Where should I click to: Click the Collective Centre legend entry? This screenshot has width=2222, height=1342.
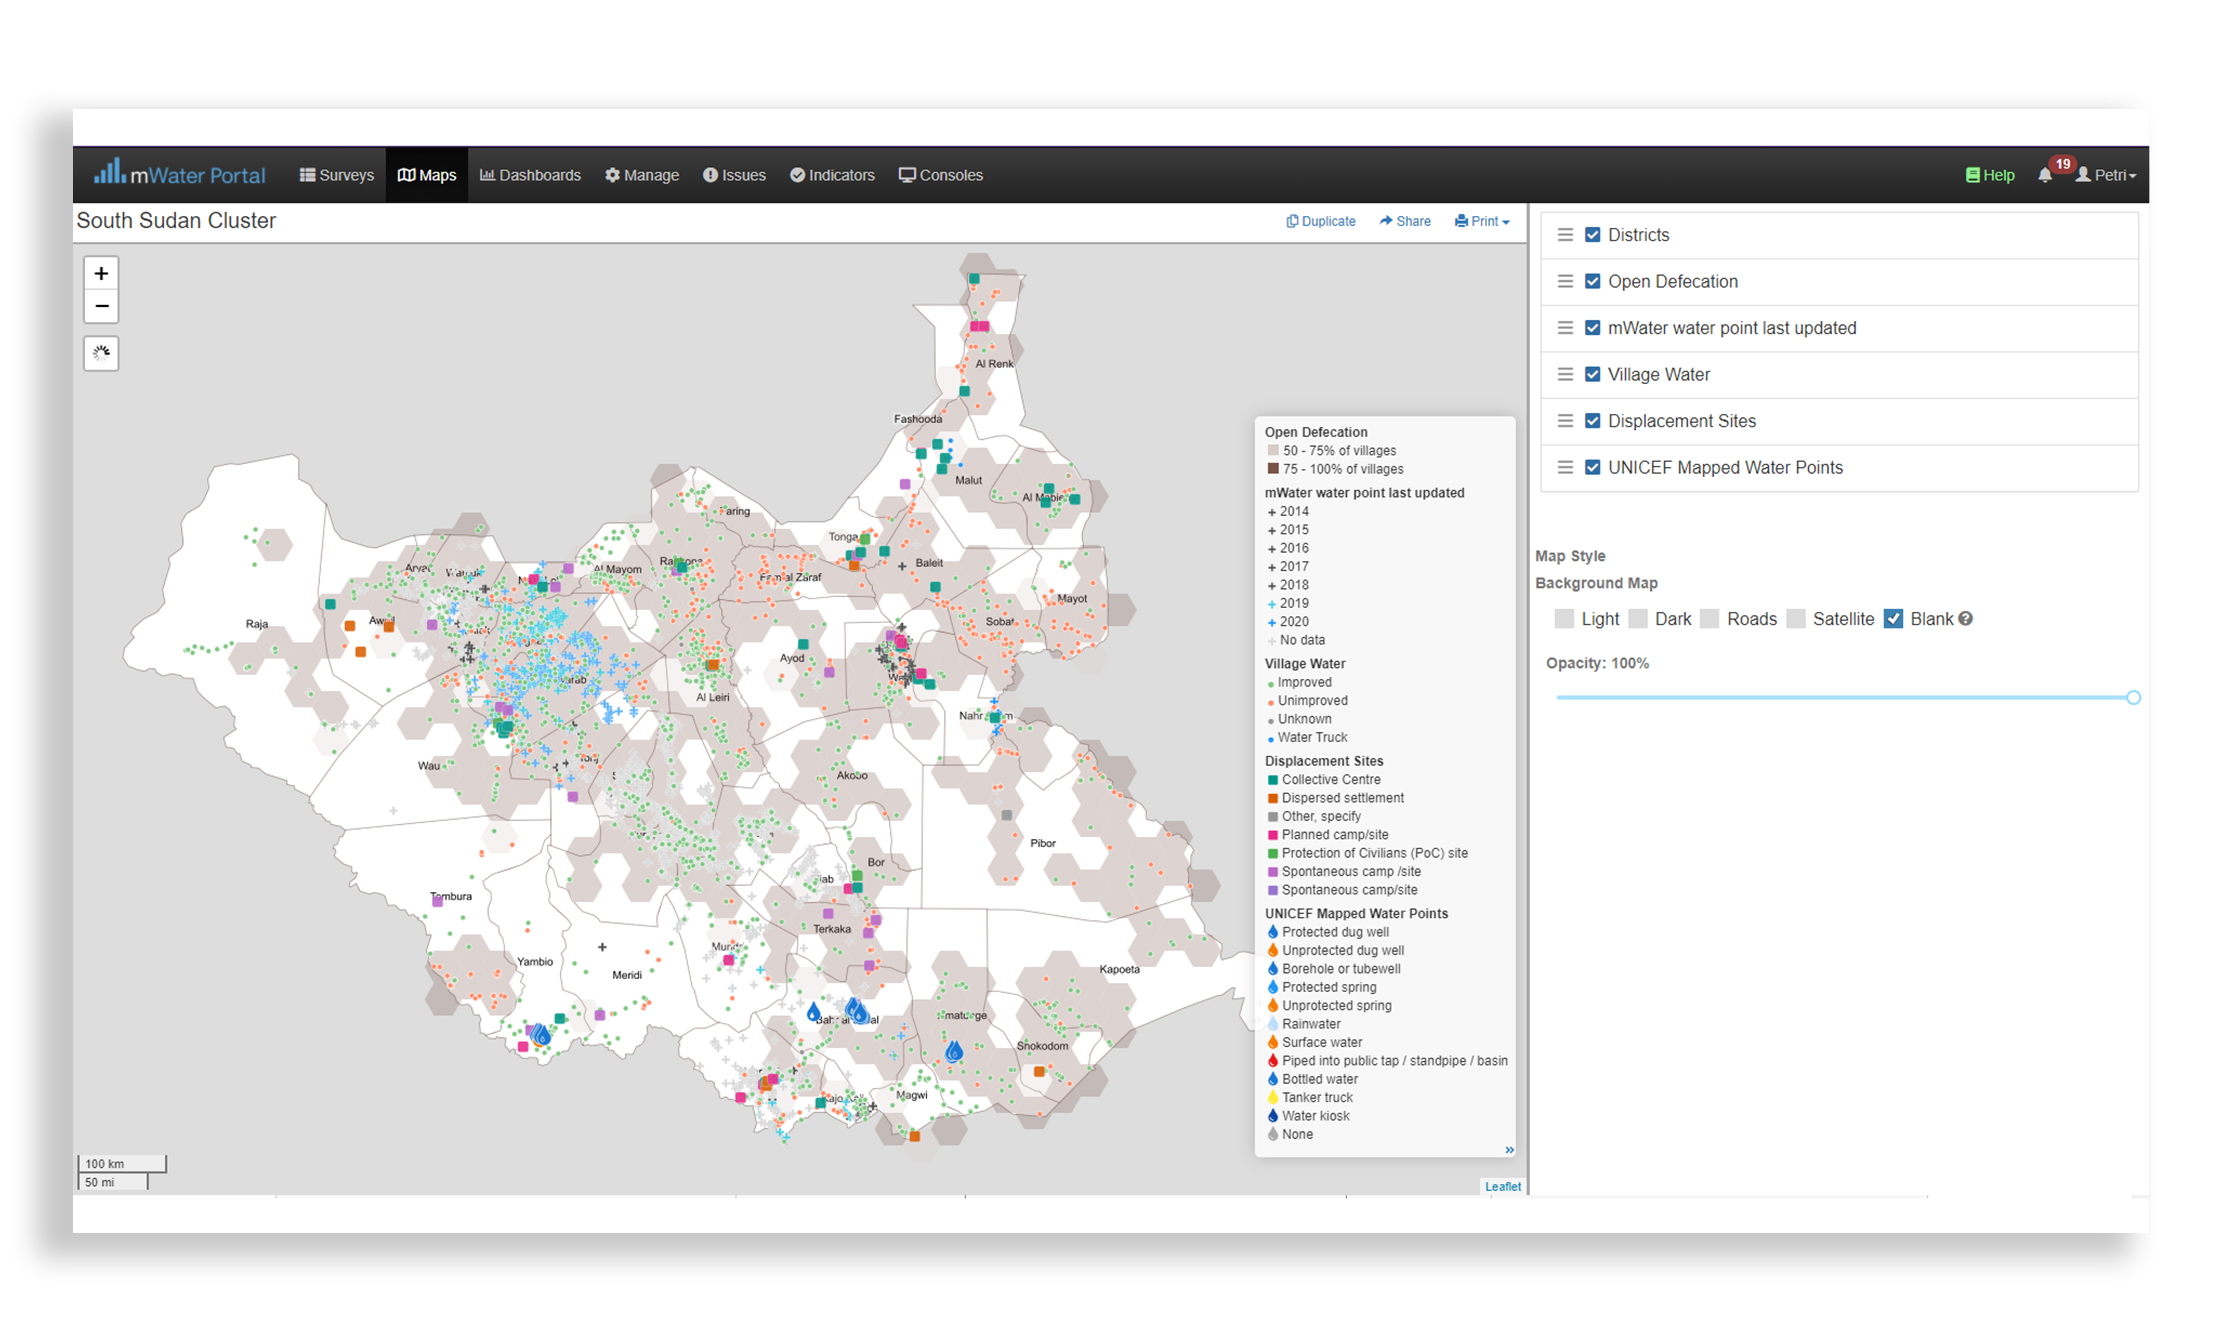pyautogui.click(x=1324, y=780)
